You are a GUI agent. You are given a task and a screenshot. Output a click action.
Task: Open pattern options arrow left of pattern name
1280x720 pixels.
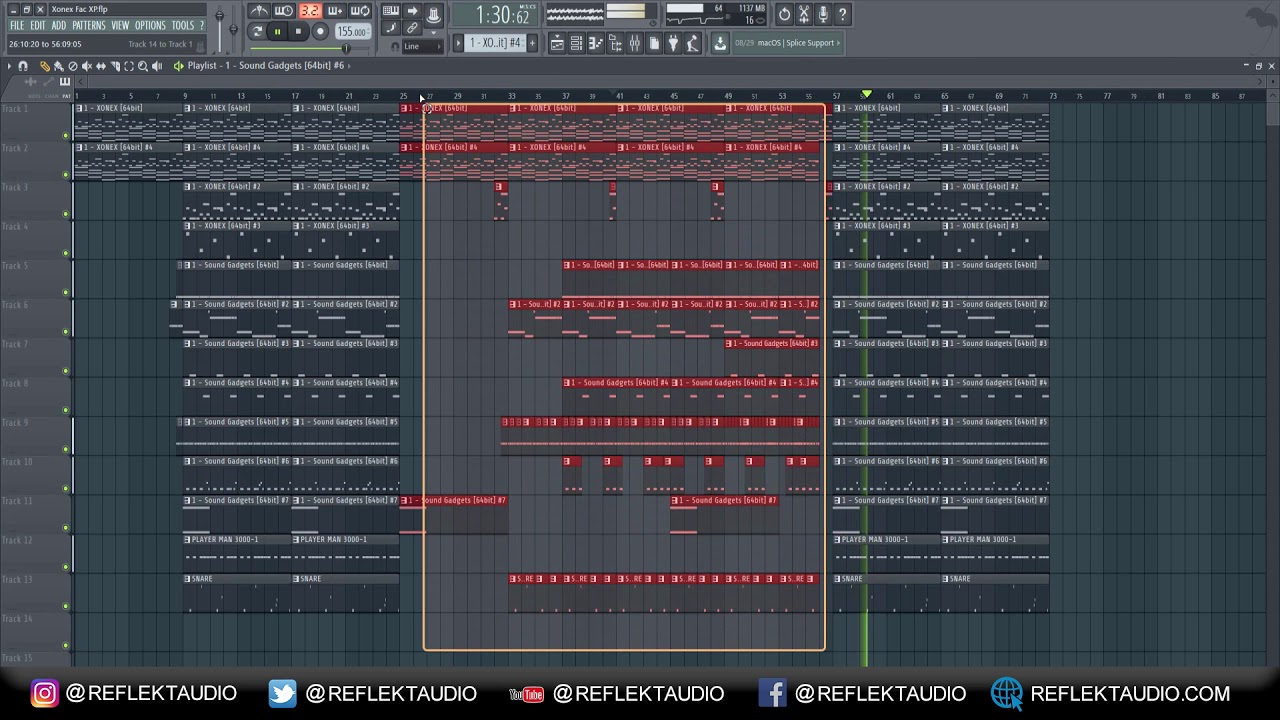[x=458, y=43]
